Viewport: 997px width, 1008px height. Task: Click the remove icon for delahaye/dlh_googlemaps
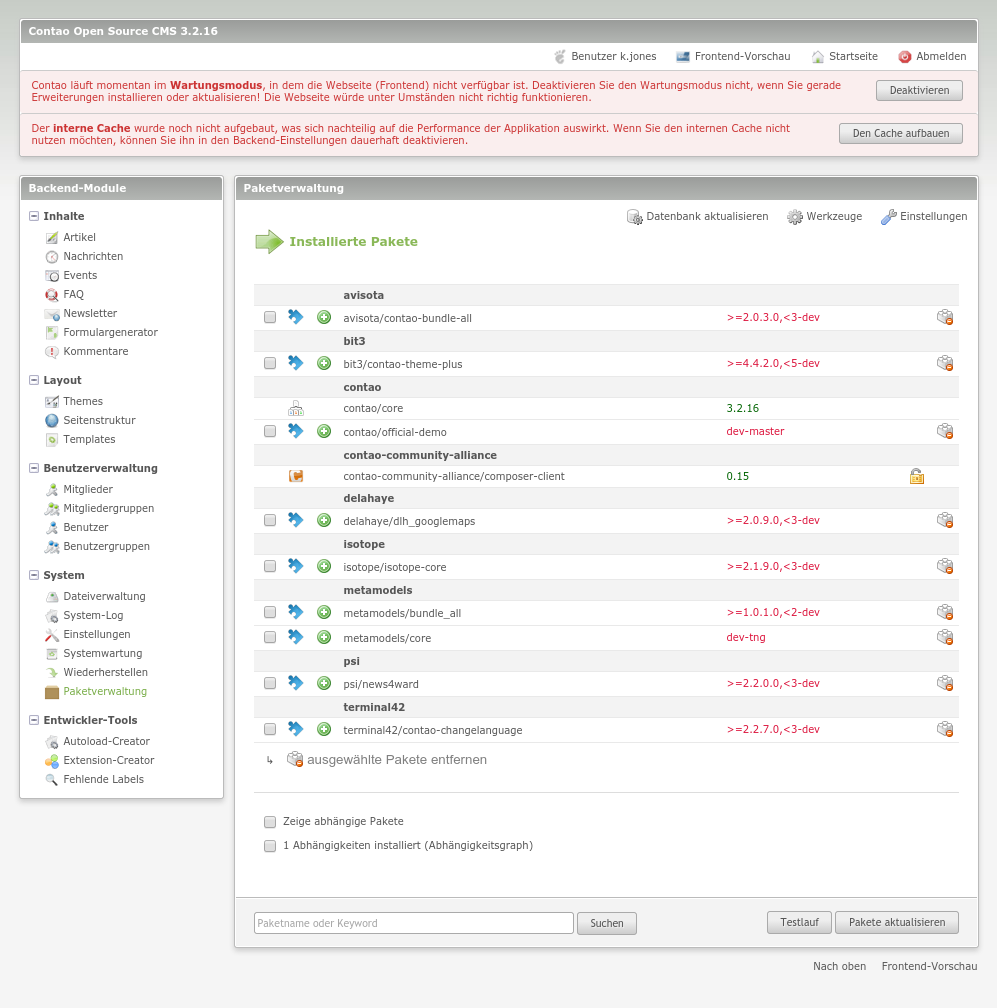944,520
